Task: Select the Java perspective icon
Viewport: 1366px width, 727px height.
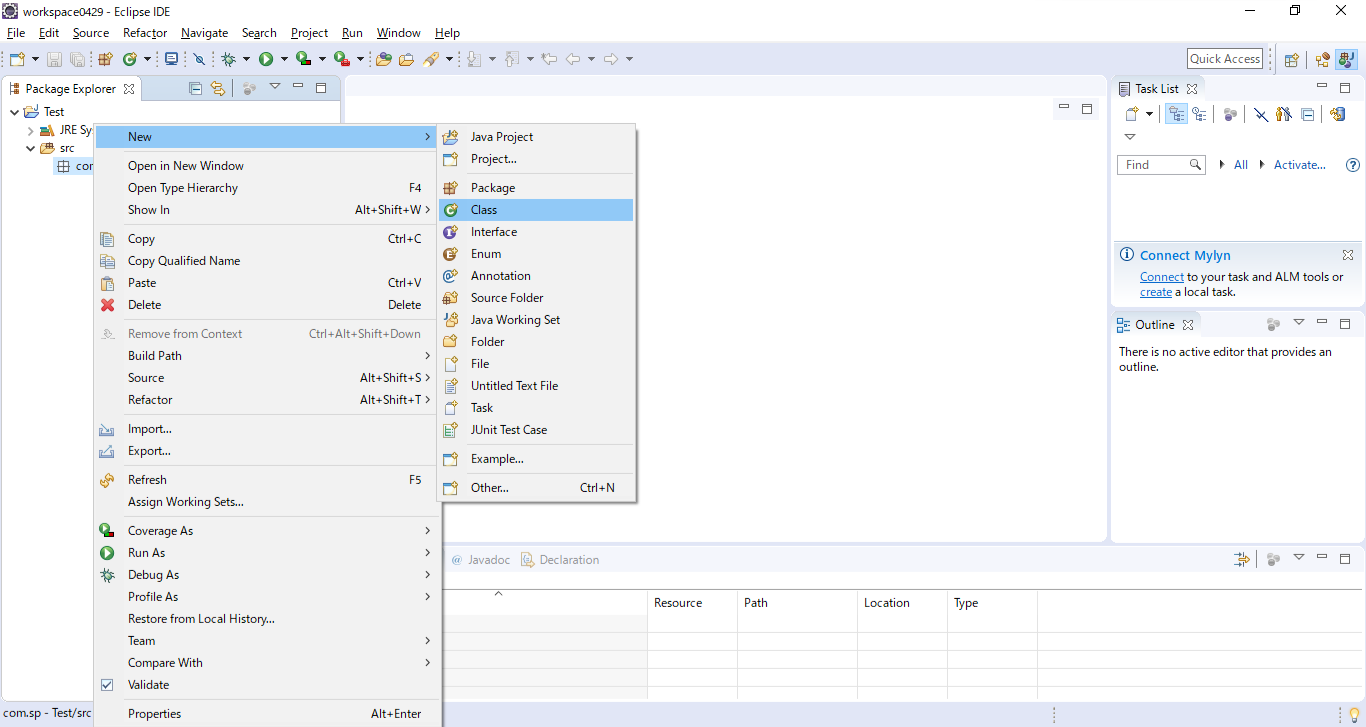Action: 1347,59
